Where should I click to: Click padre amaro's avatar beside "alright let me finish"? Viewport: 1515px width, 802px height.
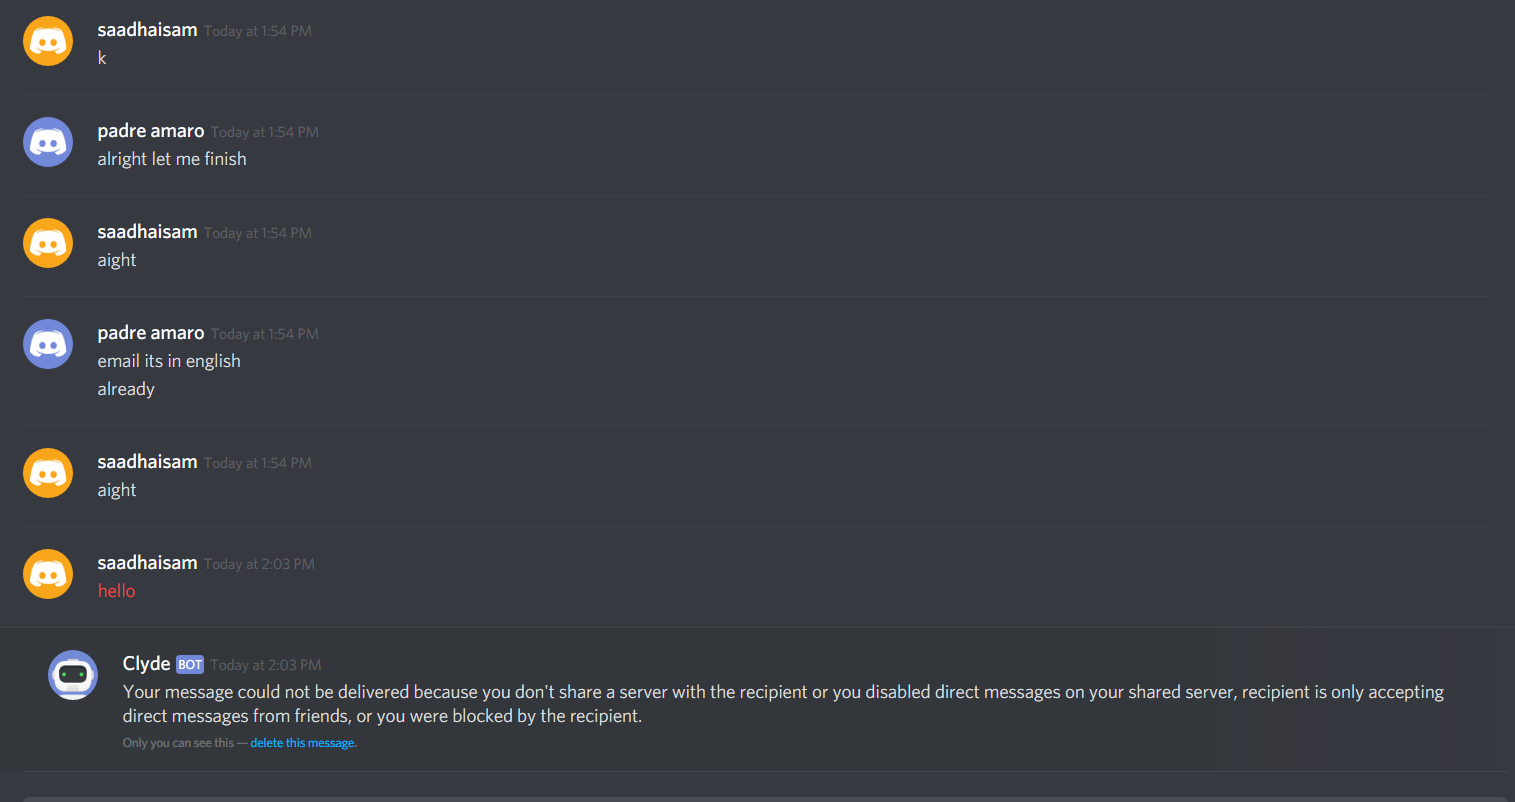[48, 142]
